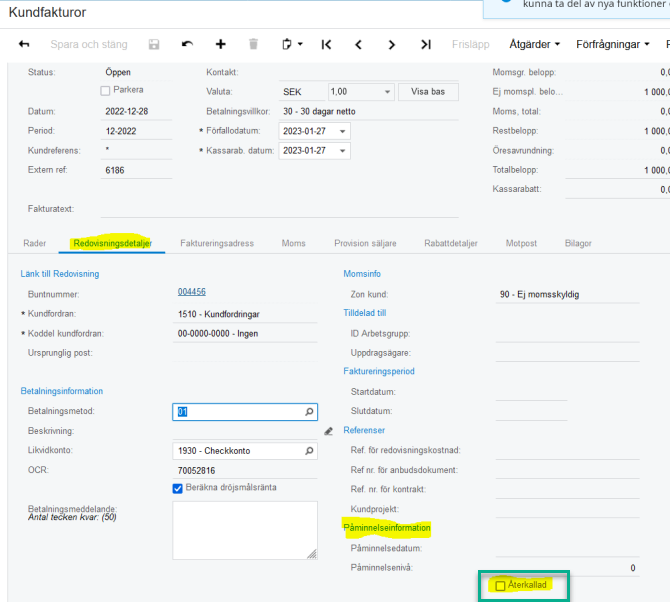Click the Betalningsmeddelande text area
This screenshot has width=670, height=602.
click(x=245, y=530)
